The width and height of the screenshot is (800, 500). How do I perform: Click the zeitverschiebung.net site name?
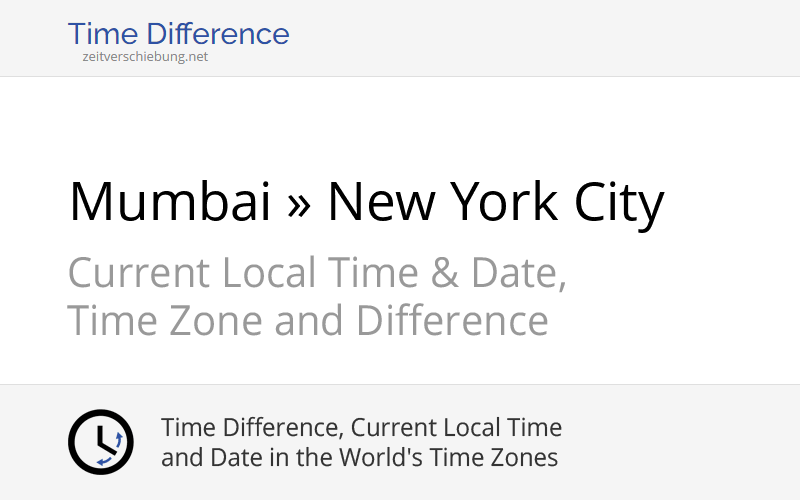(145, 57)
